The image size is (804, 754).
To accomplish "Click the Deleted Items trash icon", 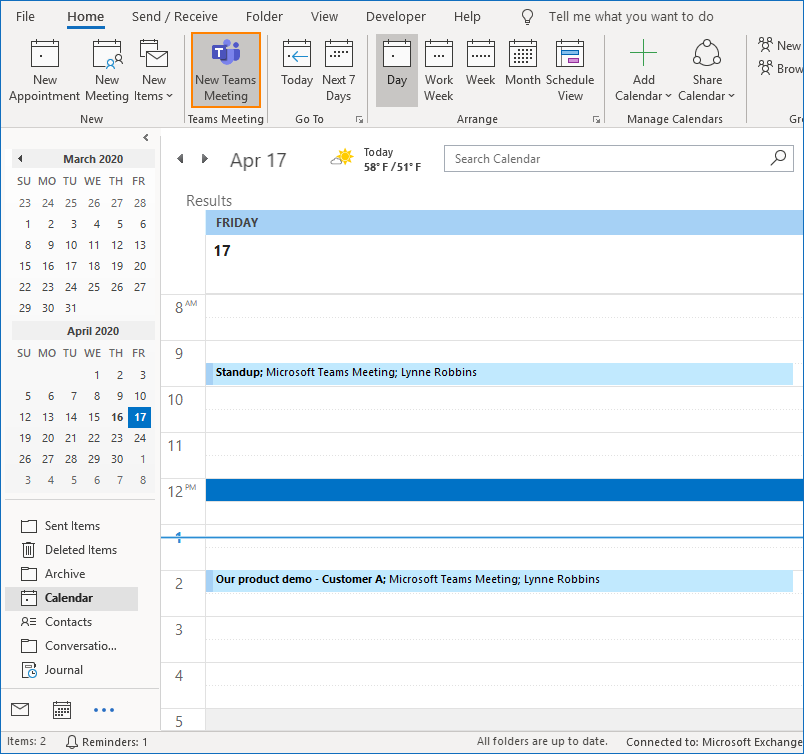I will point(29,550).
